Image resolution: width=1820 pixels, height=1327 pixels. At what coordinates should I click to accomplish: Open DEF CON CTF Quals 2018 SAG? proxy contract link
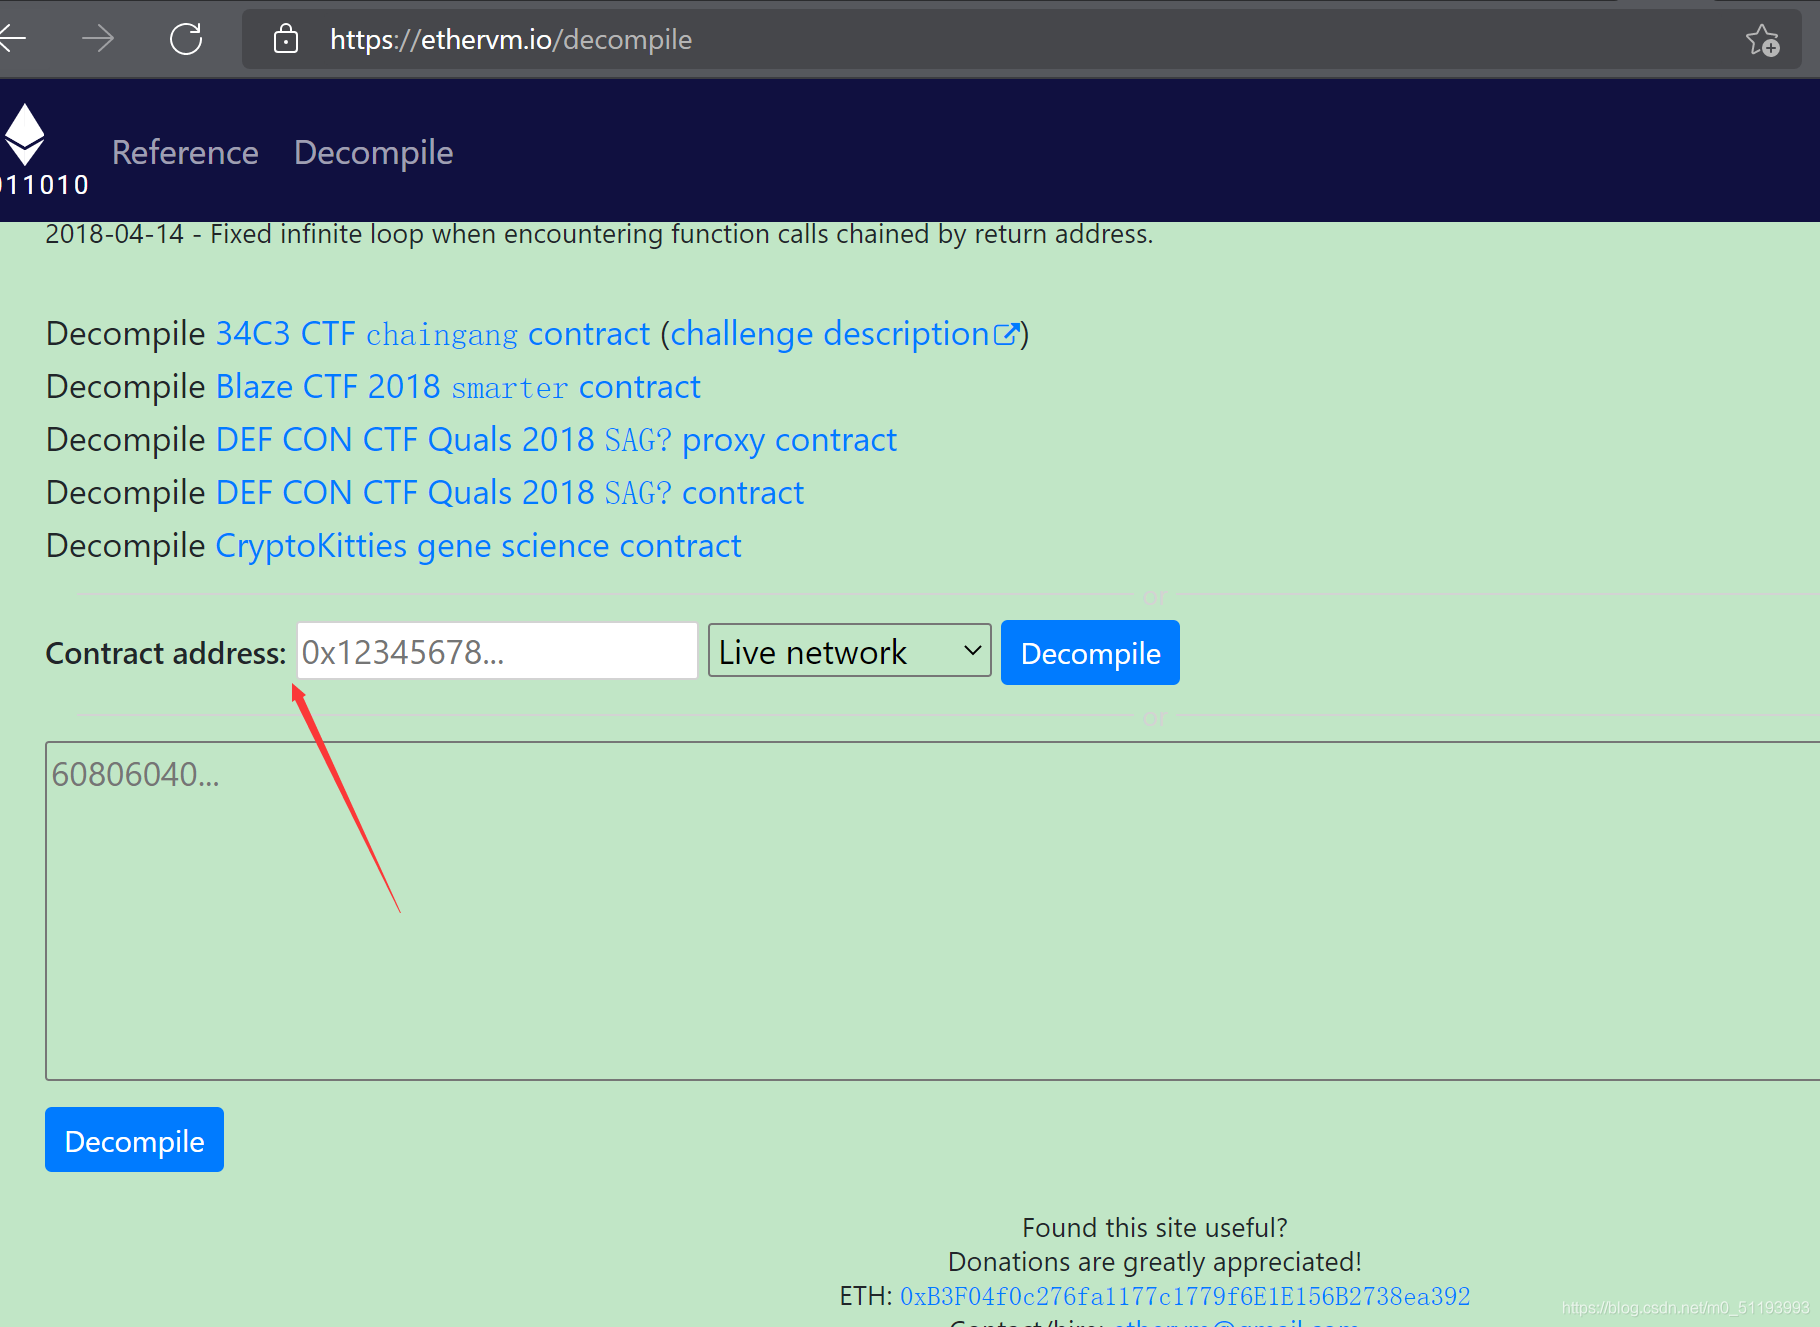click(x=556, y=440)
